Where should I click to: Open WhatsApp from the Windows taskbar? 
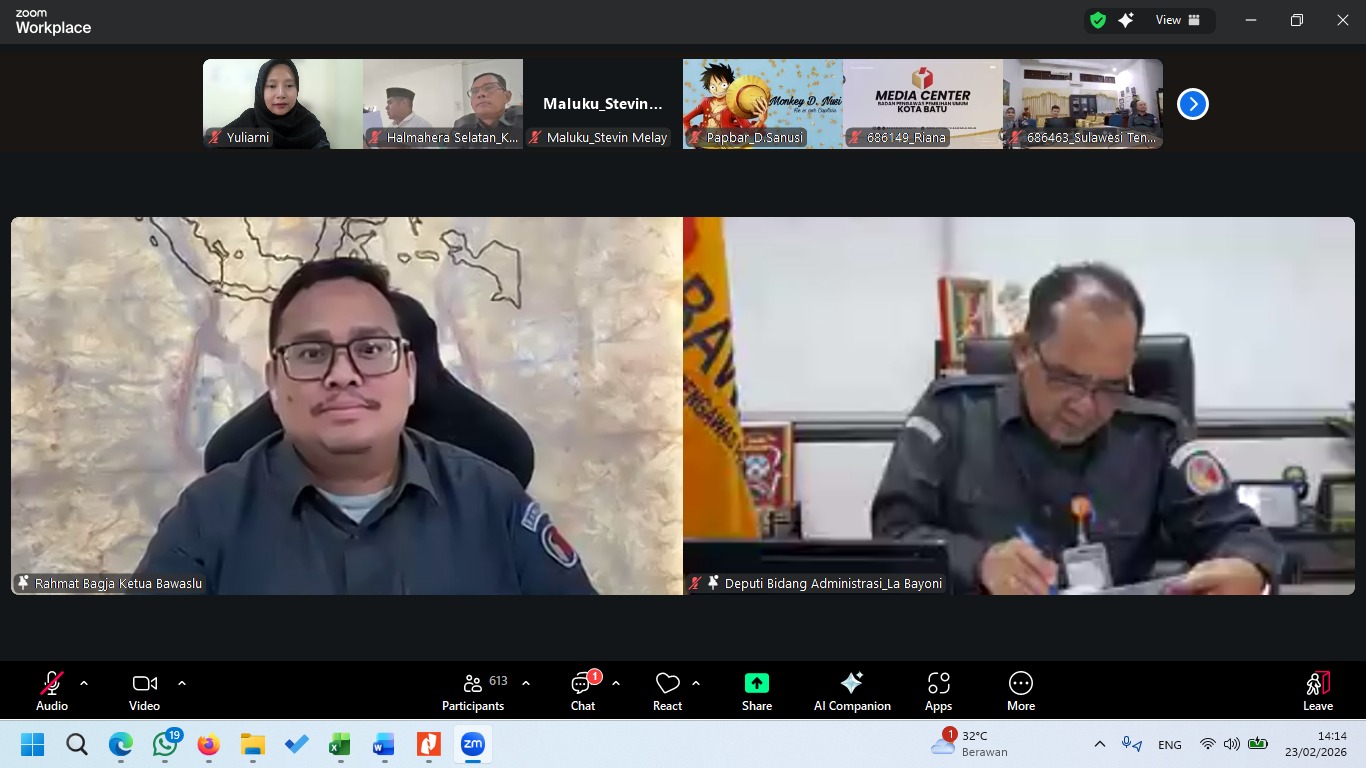[165, 745]
